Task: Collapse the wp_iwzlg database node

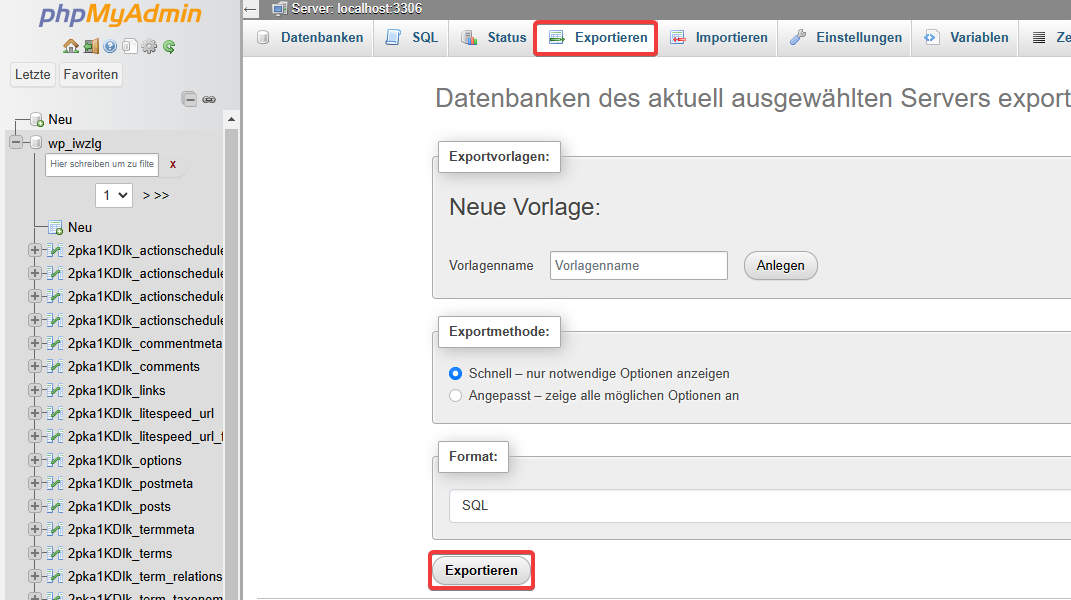Action: coord(16,143)
